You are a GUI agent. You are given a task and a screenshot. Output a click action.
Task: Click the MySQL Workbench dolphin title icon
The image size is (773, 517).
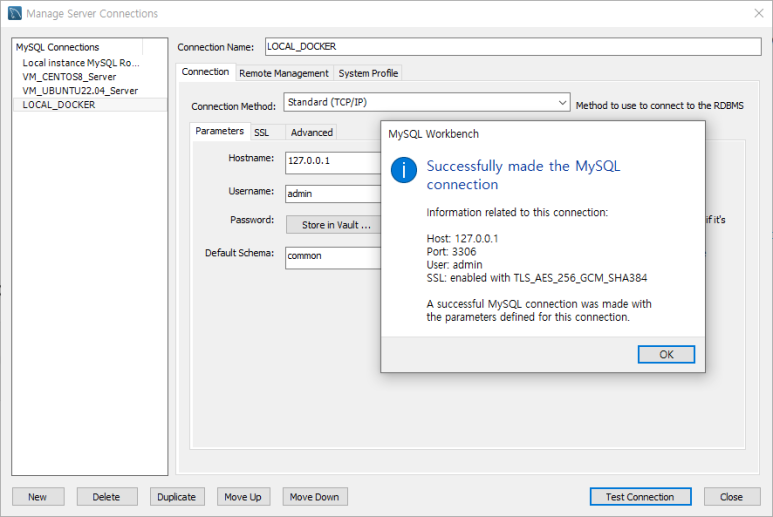[x=15, y=13]
